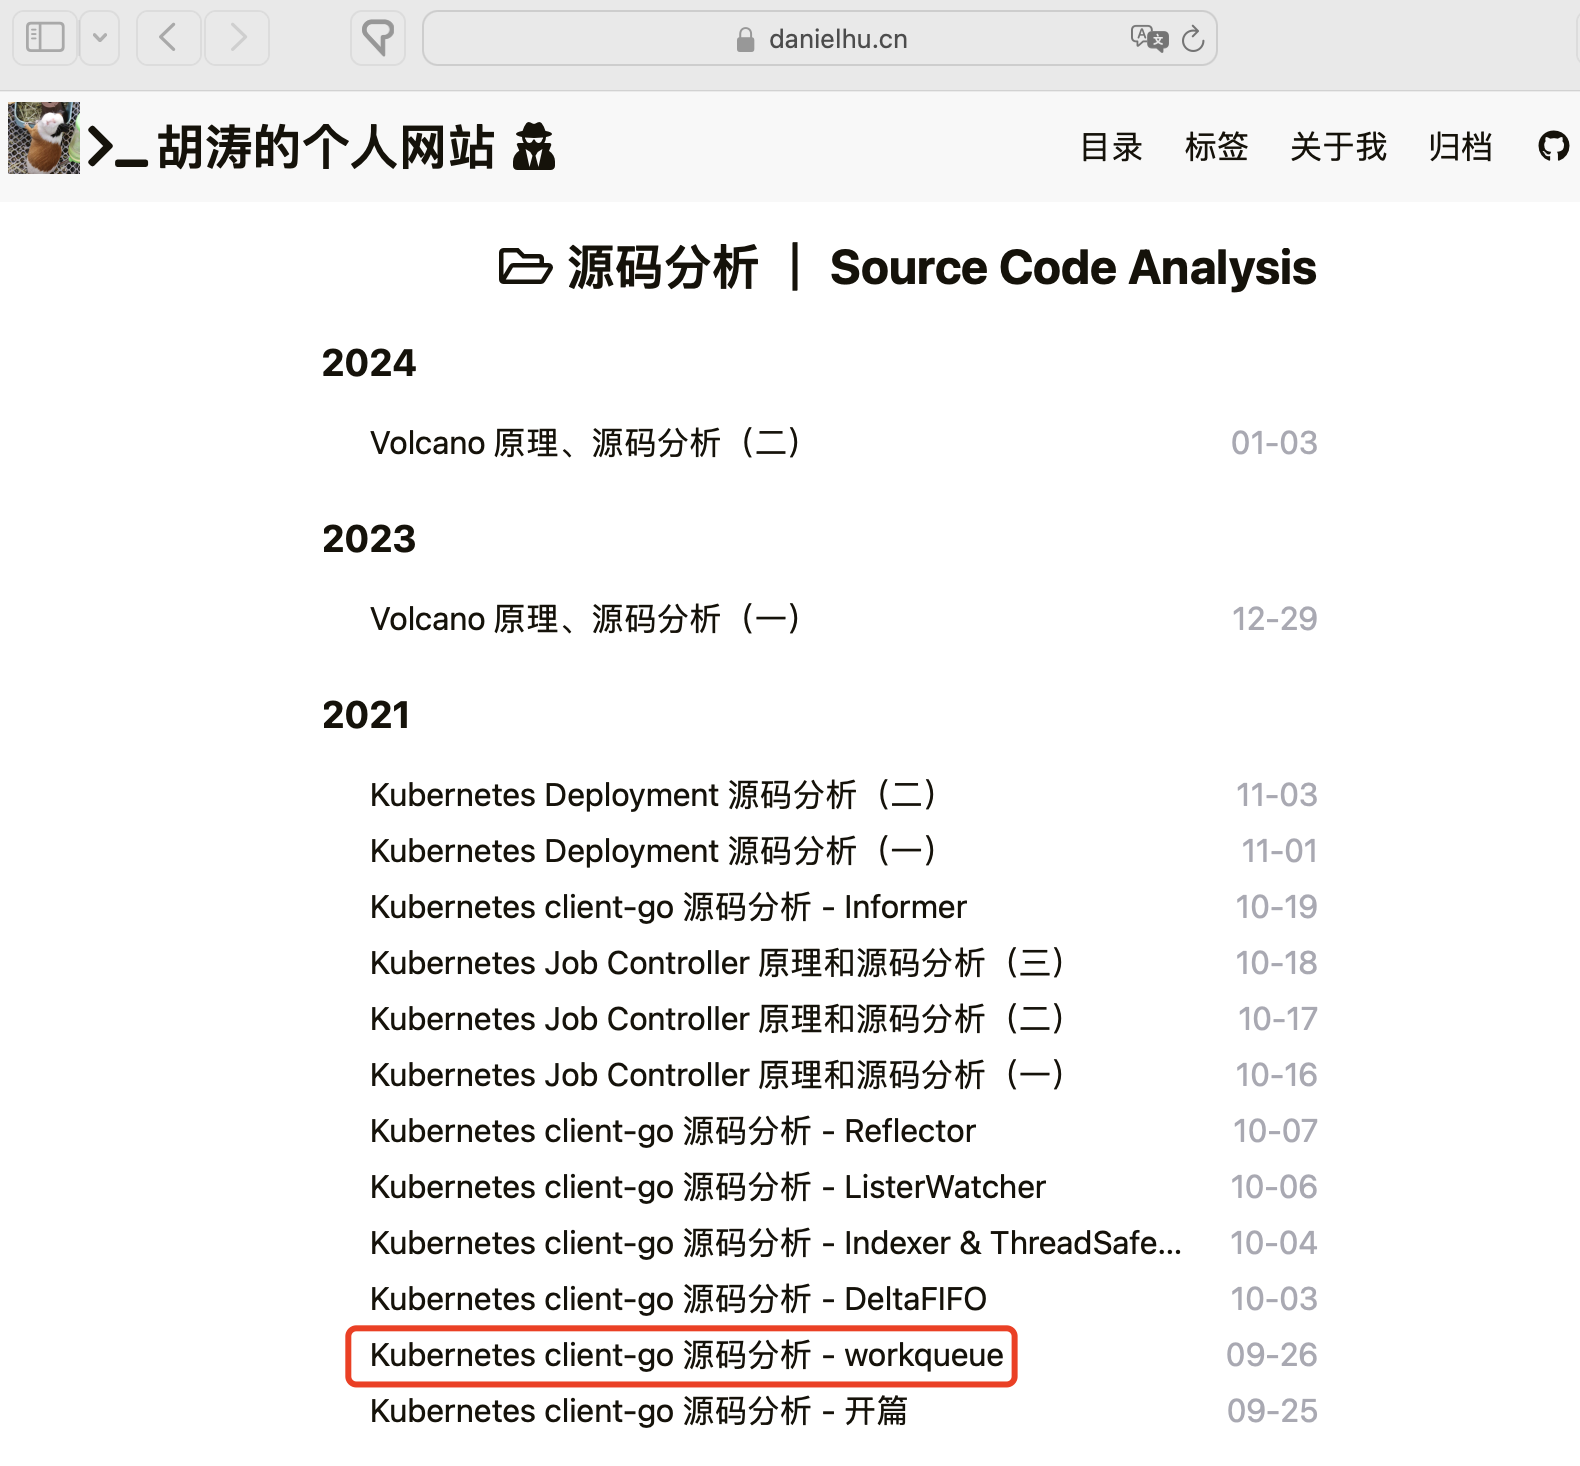Open the GitHub icon link
Image resolution: width=1580 pixels, height=1466 pixels.
1553,147
